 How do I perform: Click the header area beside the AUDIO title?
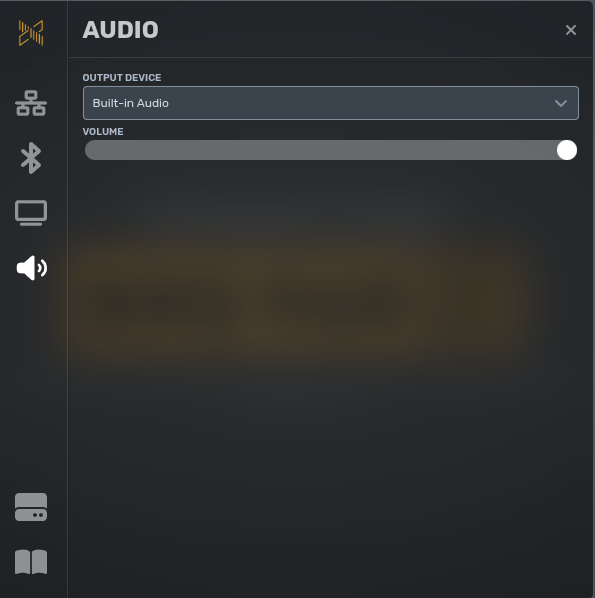coord(359,30)
